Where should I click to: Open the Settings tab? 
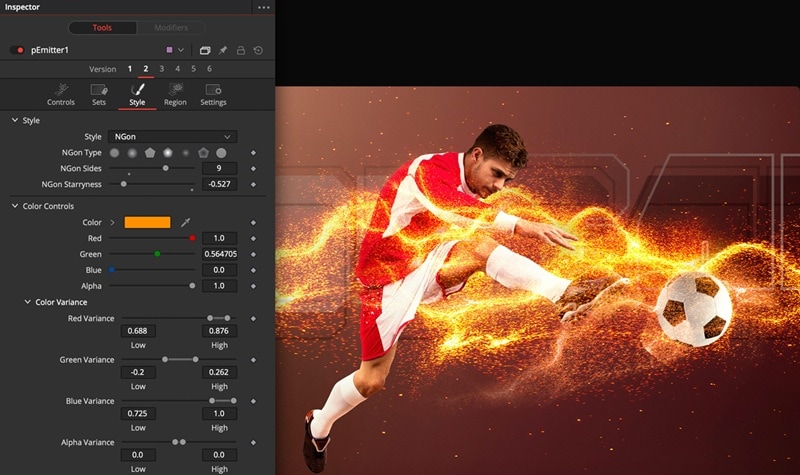pos(213,94)
